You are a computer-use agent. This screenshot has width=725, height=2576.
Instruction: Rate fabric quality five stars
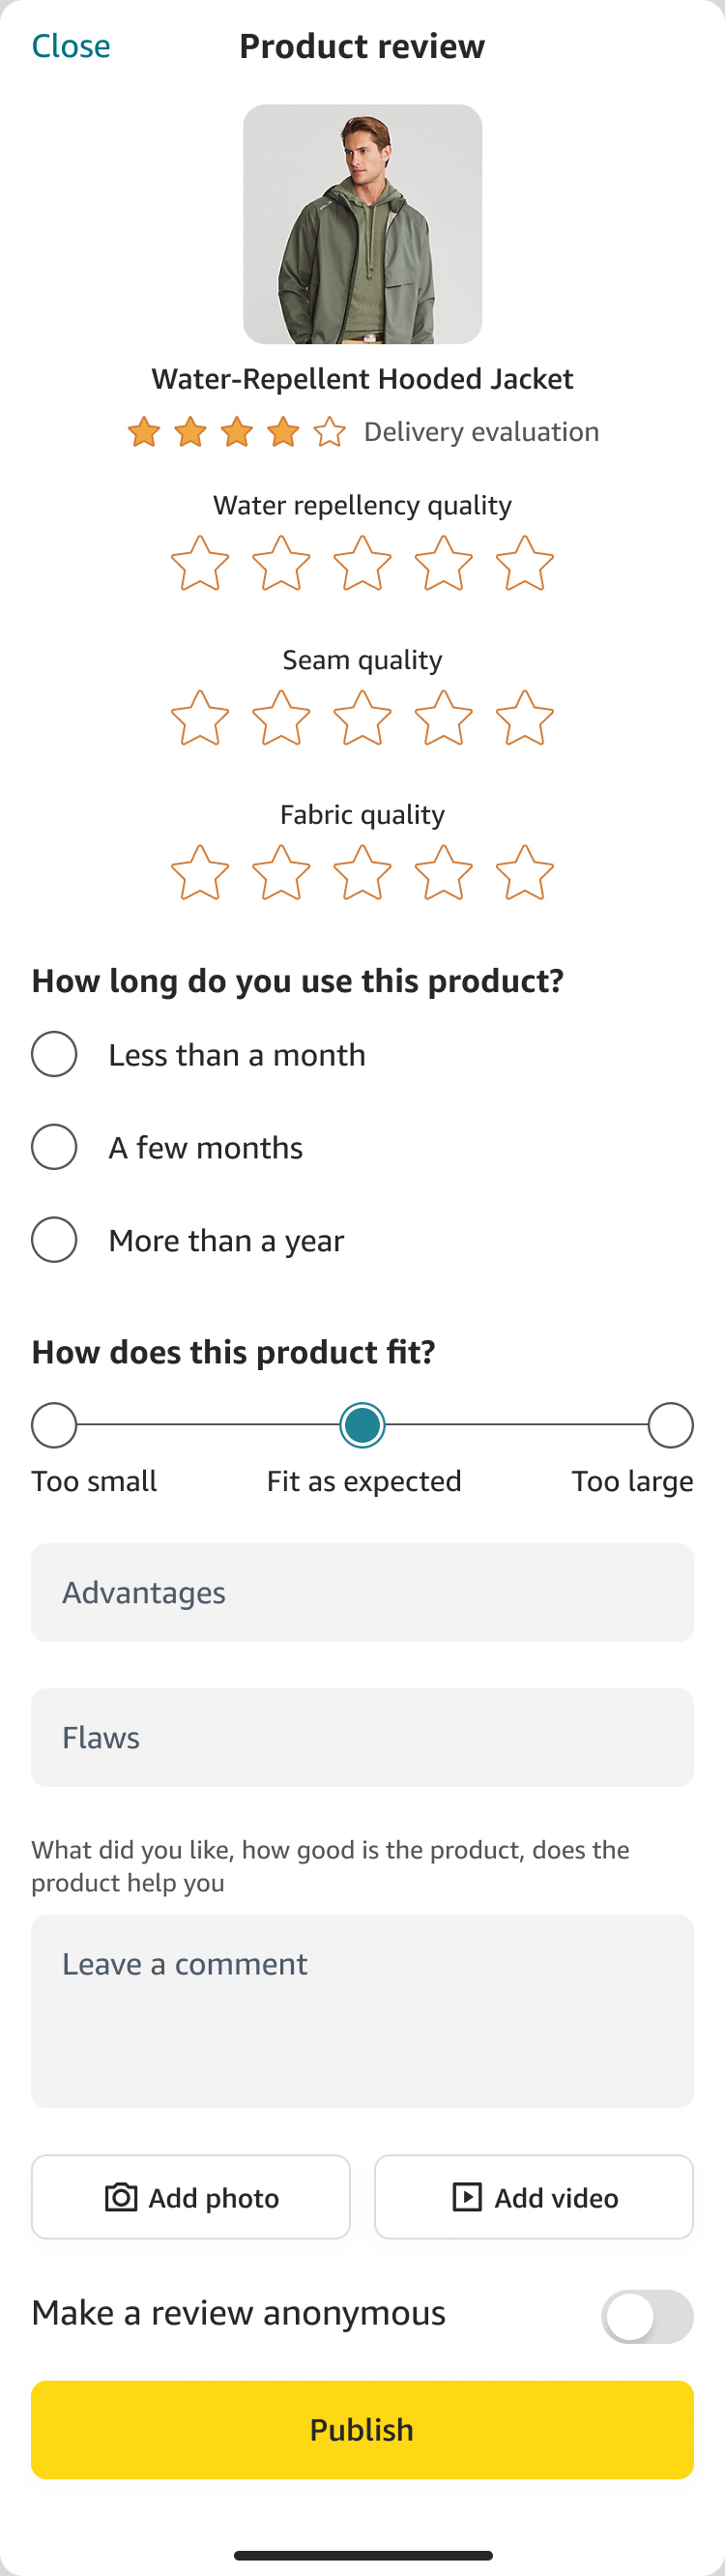[x=524, y=874]
